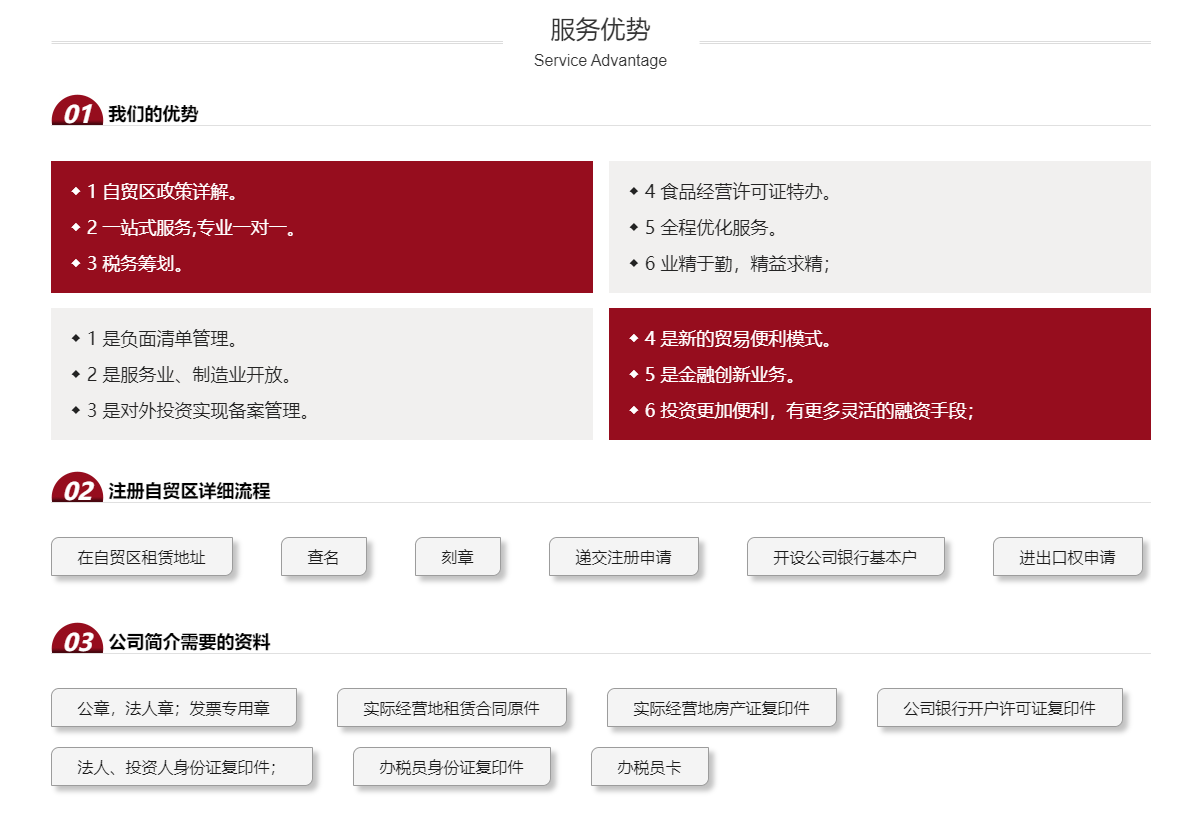Click the 办税员卡 button

[x=649, y=767]
